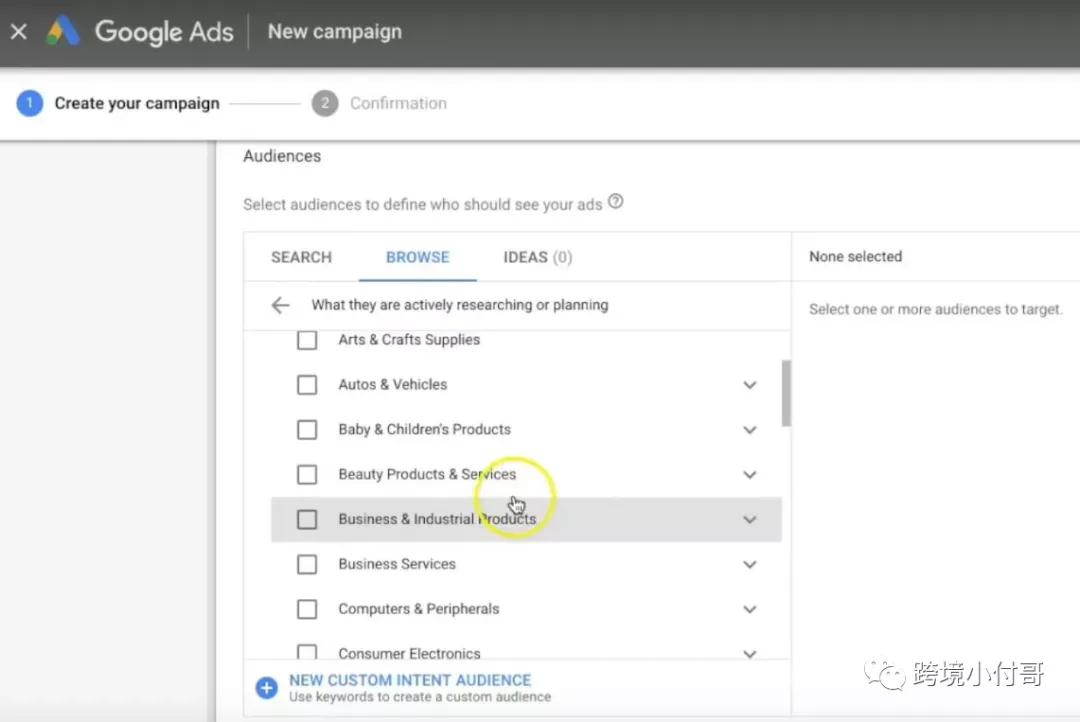Switch to the SEARCH tab
1080x722 pixels.
click(302, 257)
